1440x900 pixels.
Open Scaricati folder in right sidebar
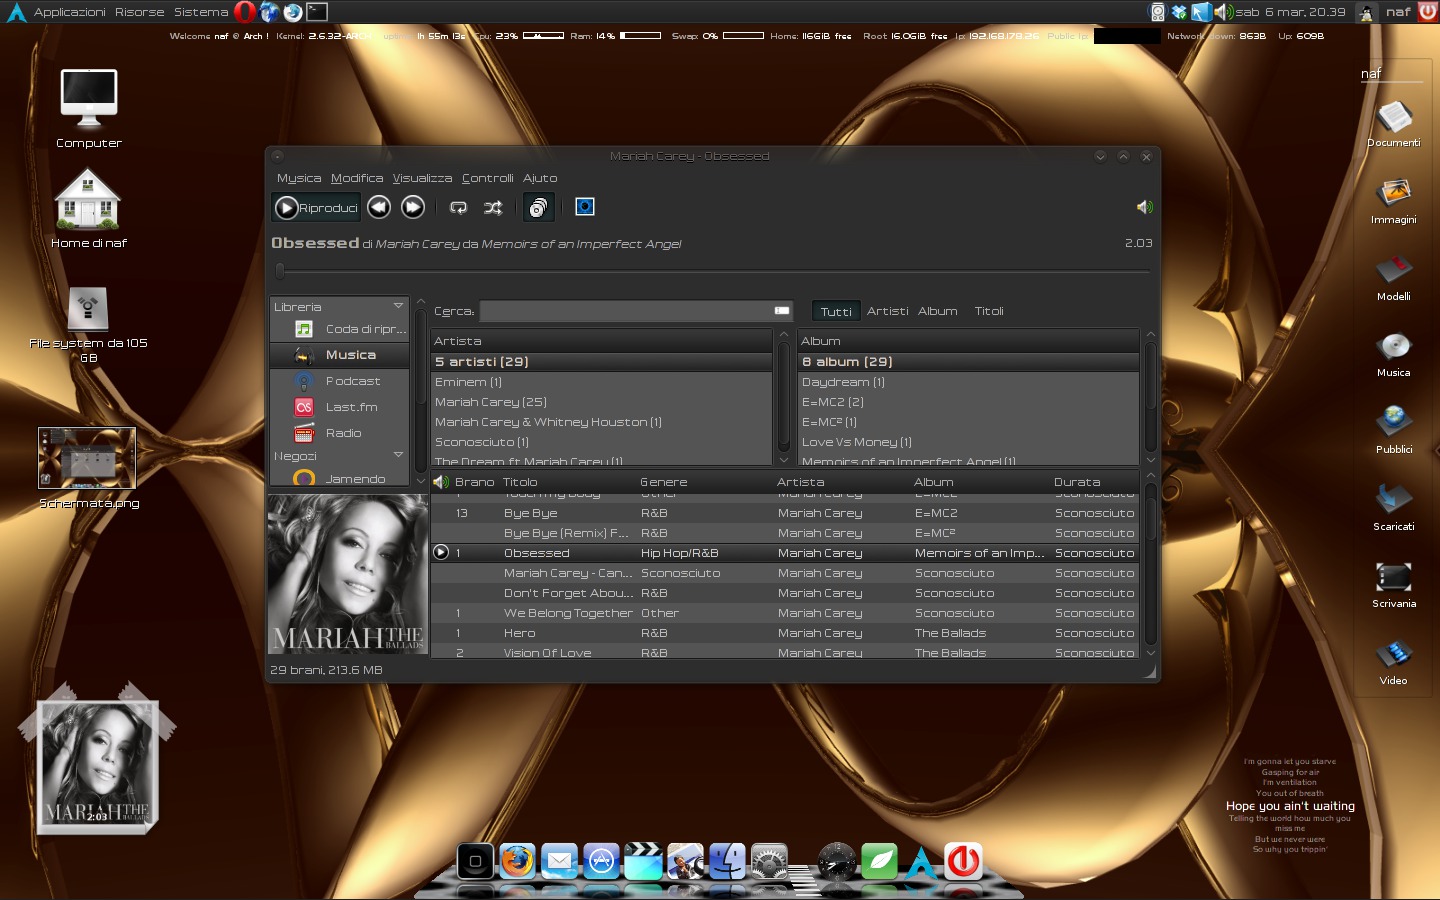[1394, 507]
